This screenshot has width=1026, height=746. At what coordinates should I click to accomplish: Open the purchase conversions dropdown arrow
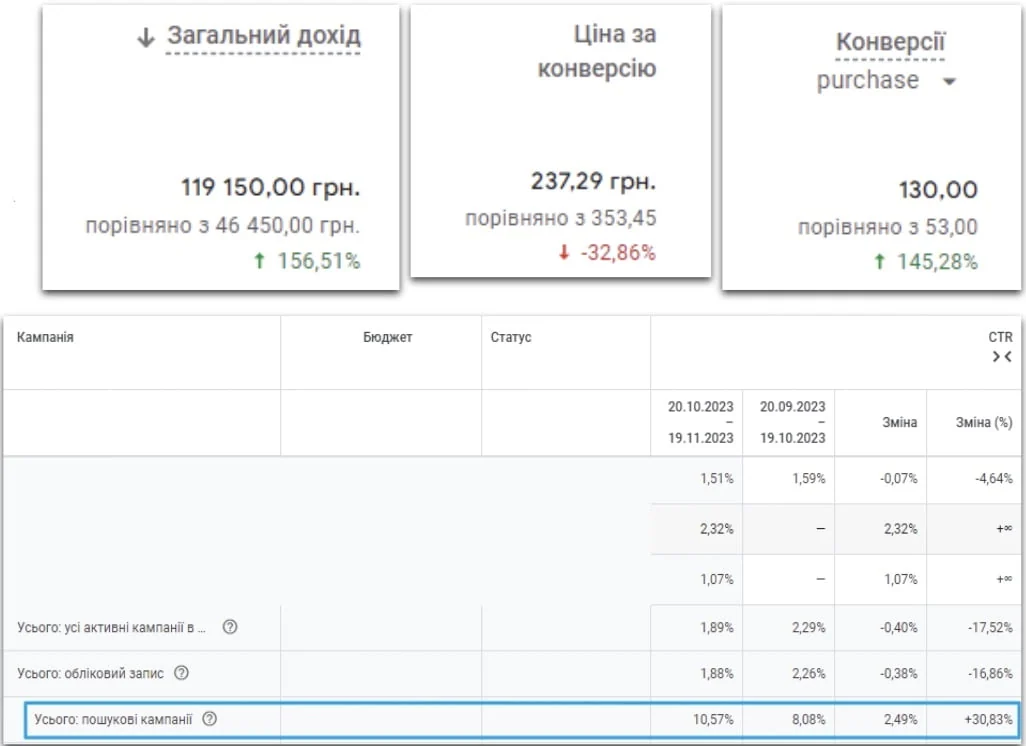pyautogui.click(x=949, y=82)
